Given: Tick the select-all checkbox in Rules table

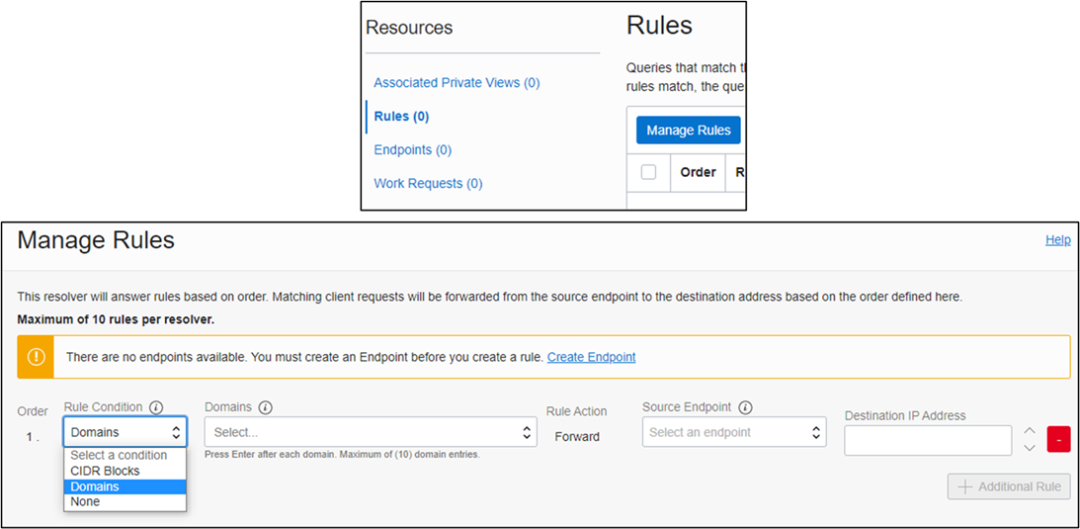Looking at the screenshot, I should [x=648, y=172].
